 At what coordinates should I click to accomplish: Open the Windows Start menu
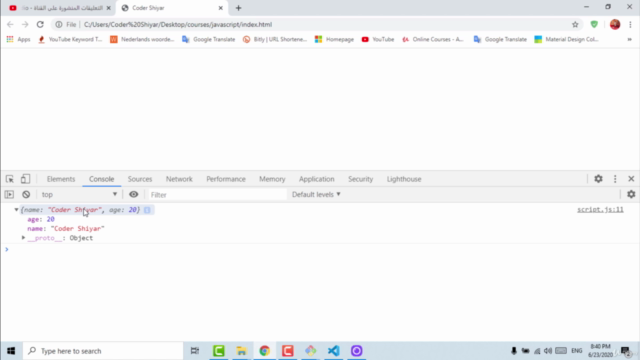pyautogui.click(x=11, y=351)
